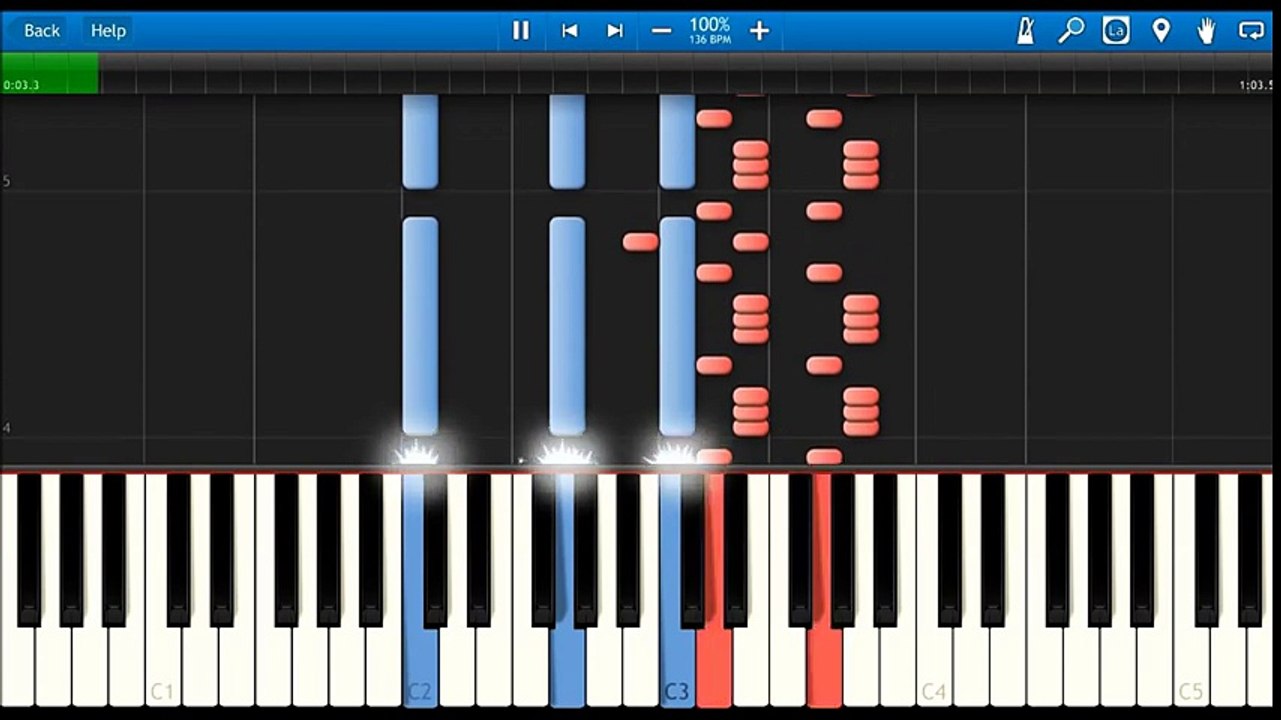Skip back with the previous button
This screenshot has height=720, width=1281.
click(570, 31)
